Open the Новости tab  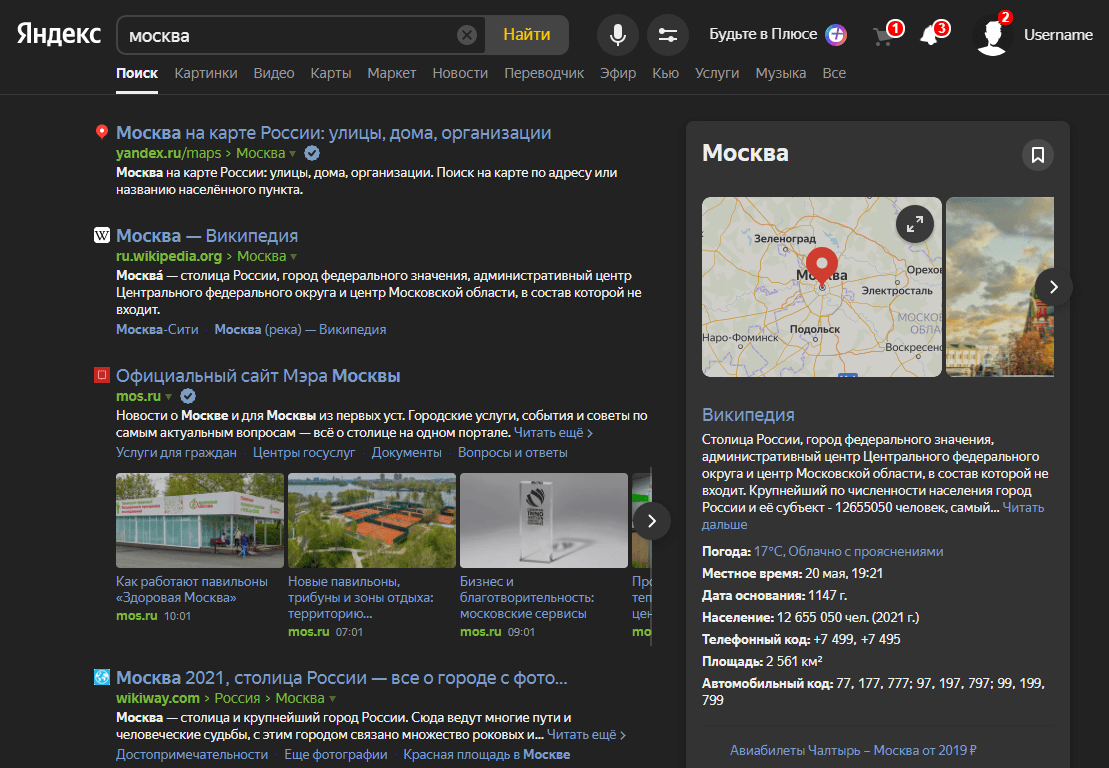(460, 73)
